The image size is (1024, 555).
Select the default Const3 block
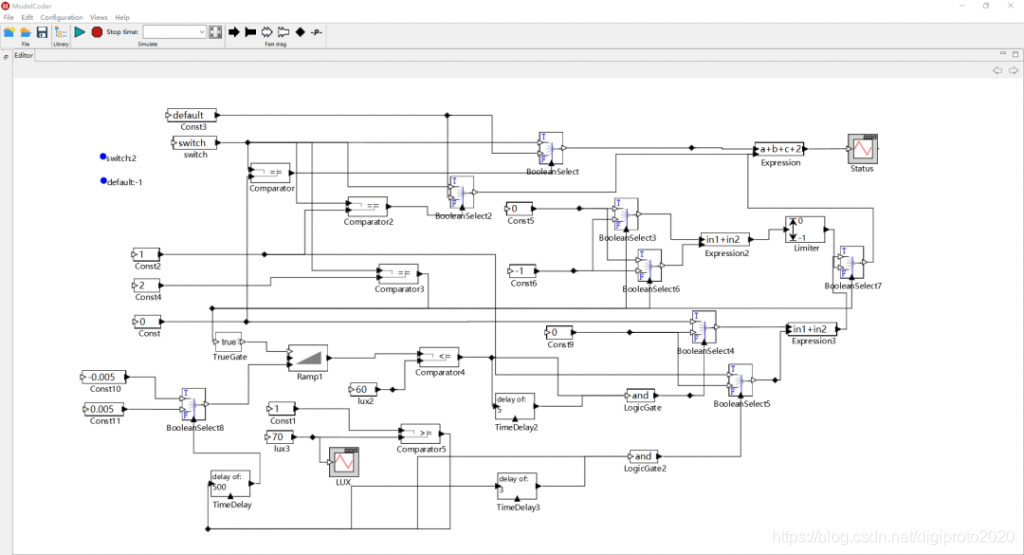[191, 115]
